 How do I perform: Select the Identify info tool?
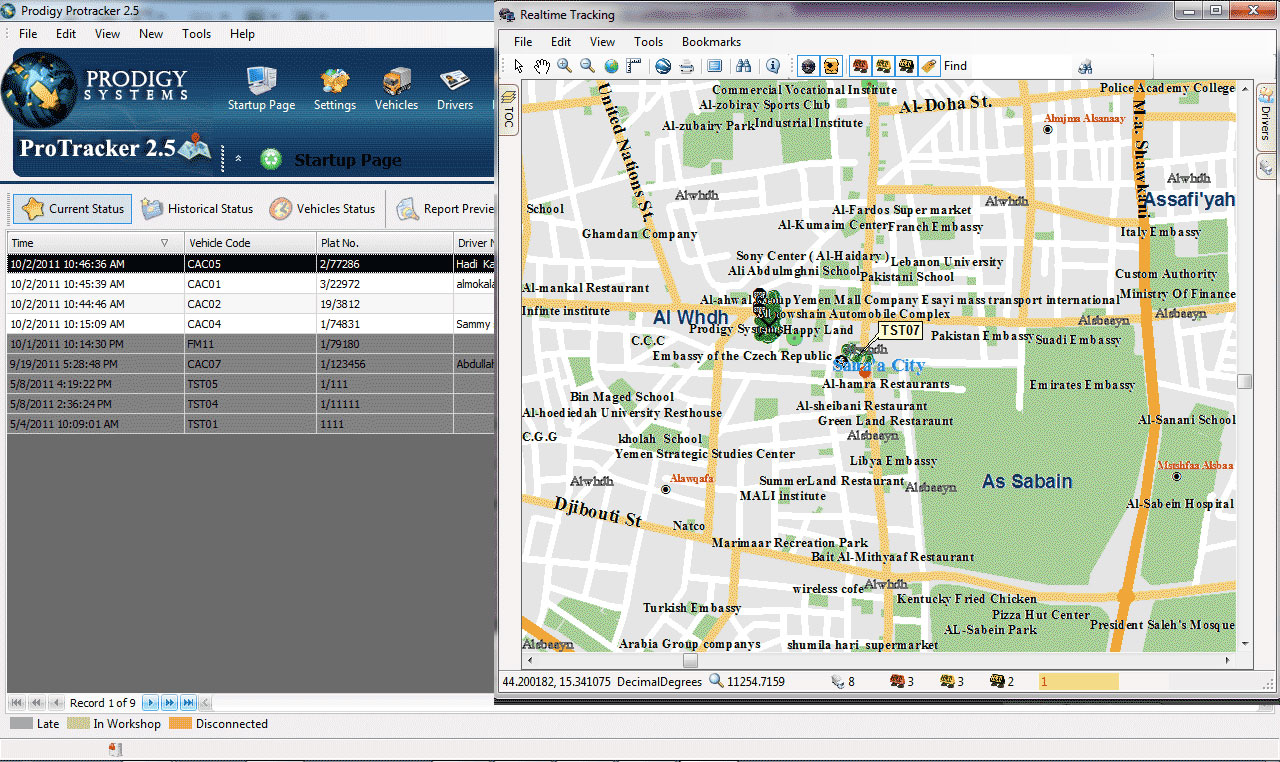click(x=772, y=66)
